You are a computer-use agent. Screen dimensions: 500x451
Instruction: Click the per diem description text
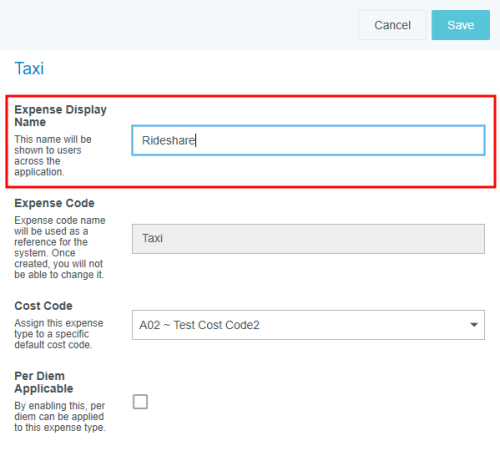click(x=60, y=417)
